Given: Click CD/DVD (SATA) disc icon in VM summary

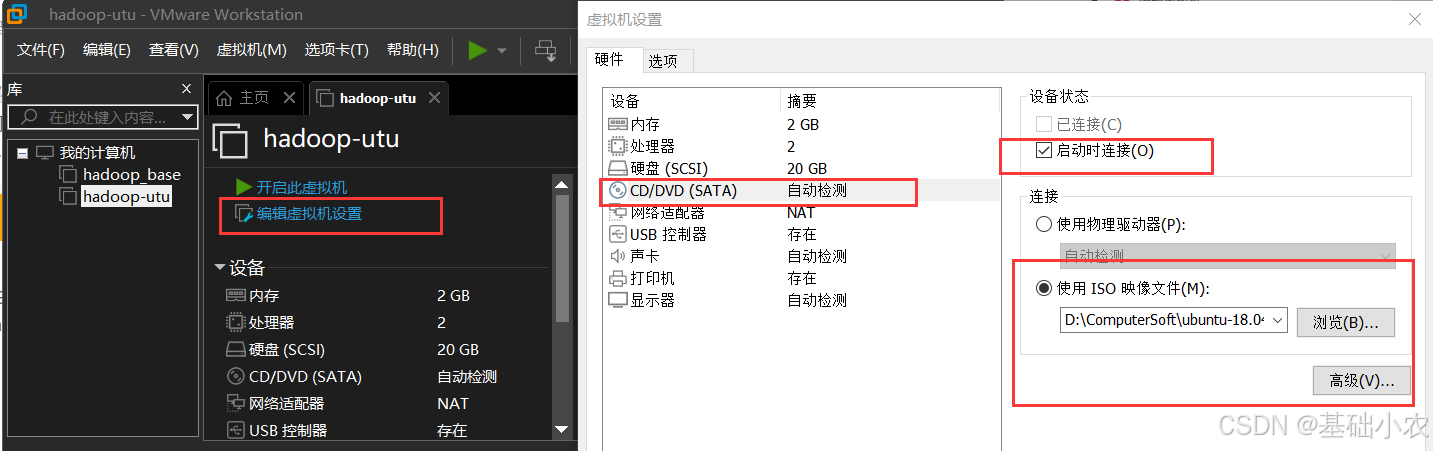Looking at the screenshot, I should [x=236, y=377].
